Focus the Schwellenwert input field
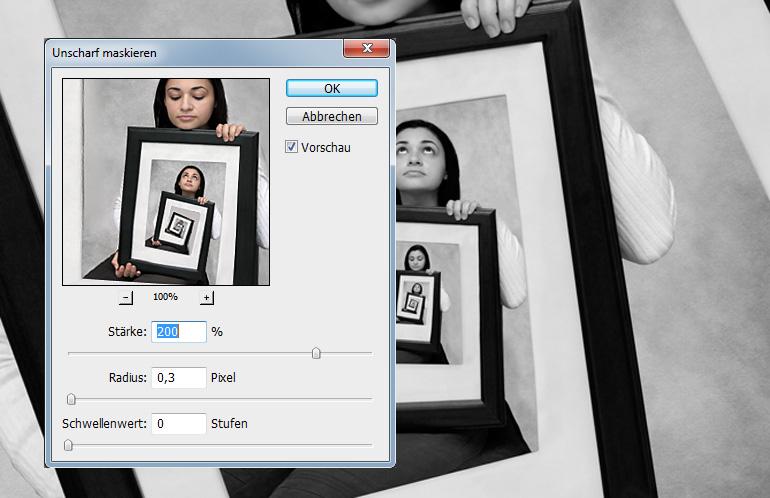770x498 pixels. coord(179,424)
